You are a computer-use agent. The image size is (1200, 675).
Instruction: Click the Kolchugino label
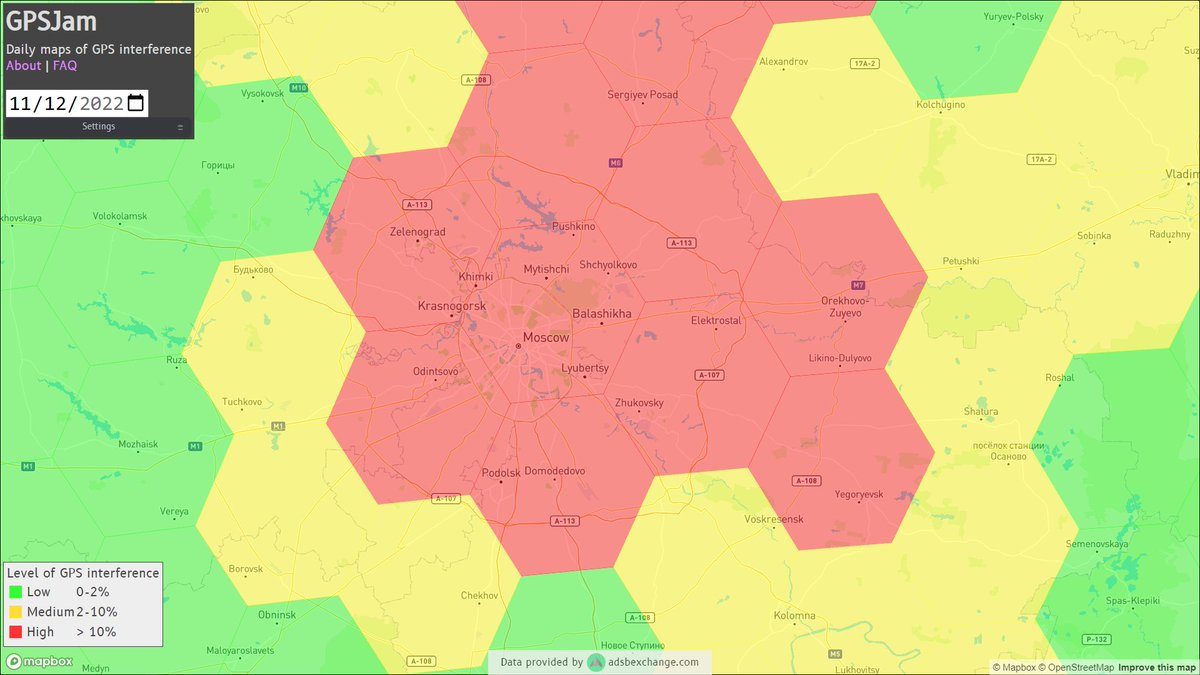click(x=941, y=105)
